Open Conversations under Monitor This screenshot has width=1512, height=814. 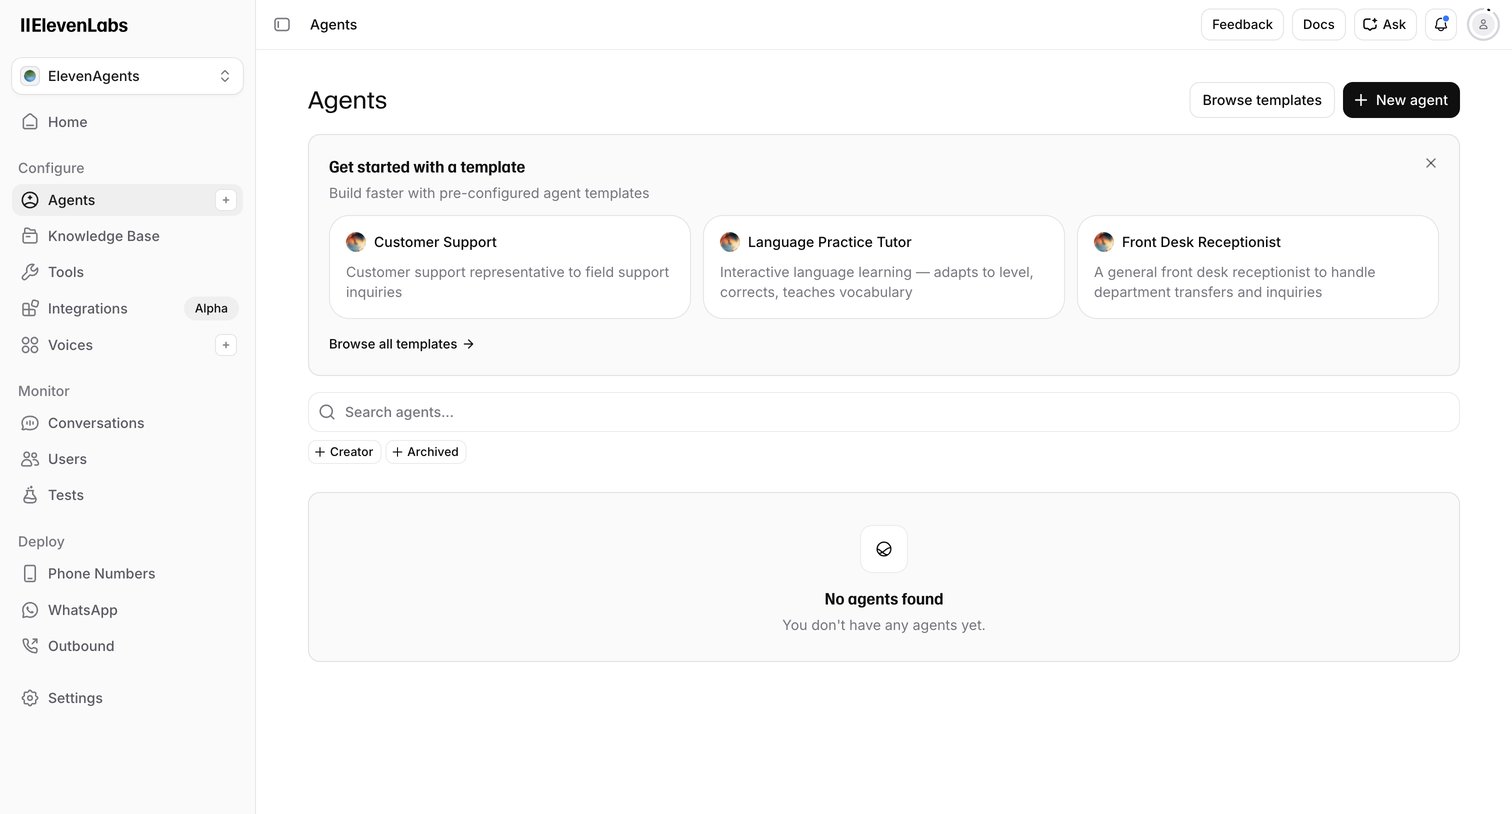coord(127,423)
